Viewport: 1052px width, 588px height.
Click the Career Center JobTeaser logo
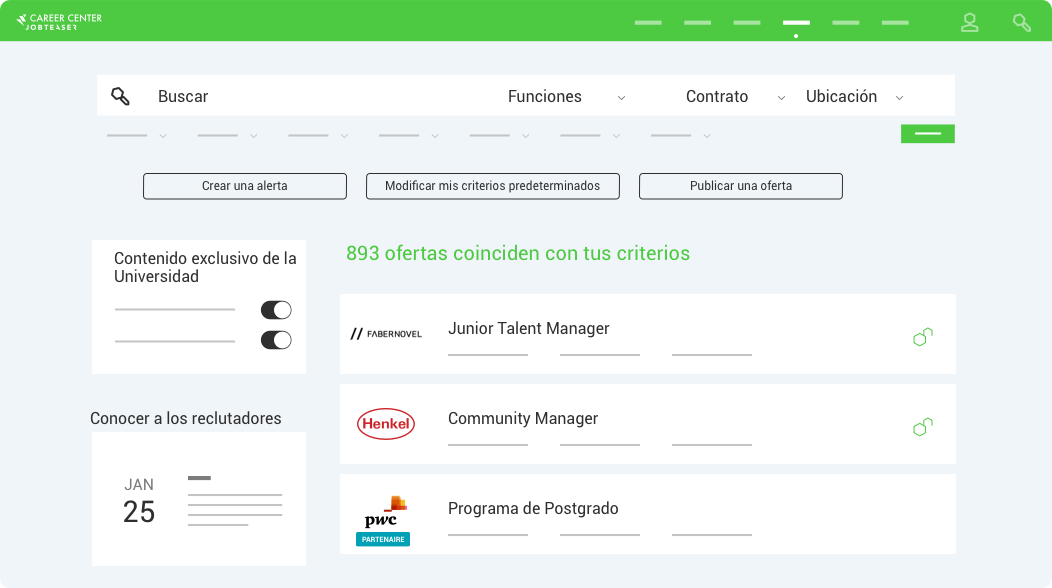(x=59, y=21)
